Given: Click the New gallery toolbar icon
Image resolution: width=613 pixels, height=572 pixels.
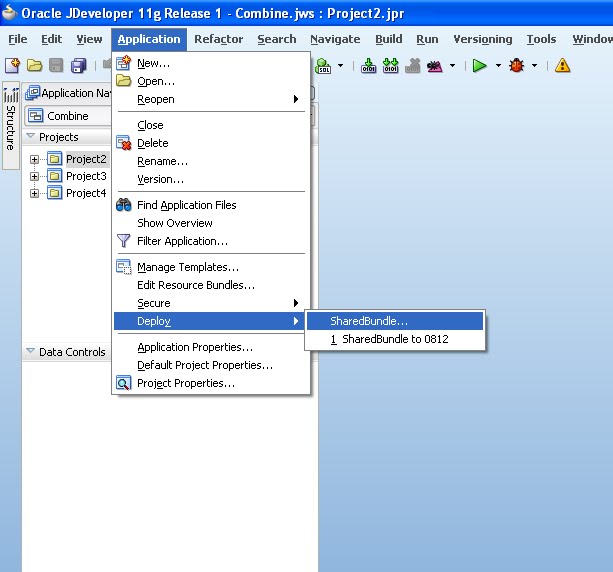Looking at the screenshot, I should (x=12, y=65).
